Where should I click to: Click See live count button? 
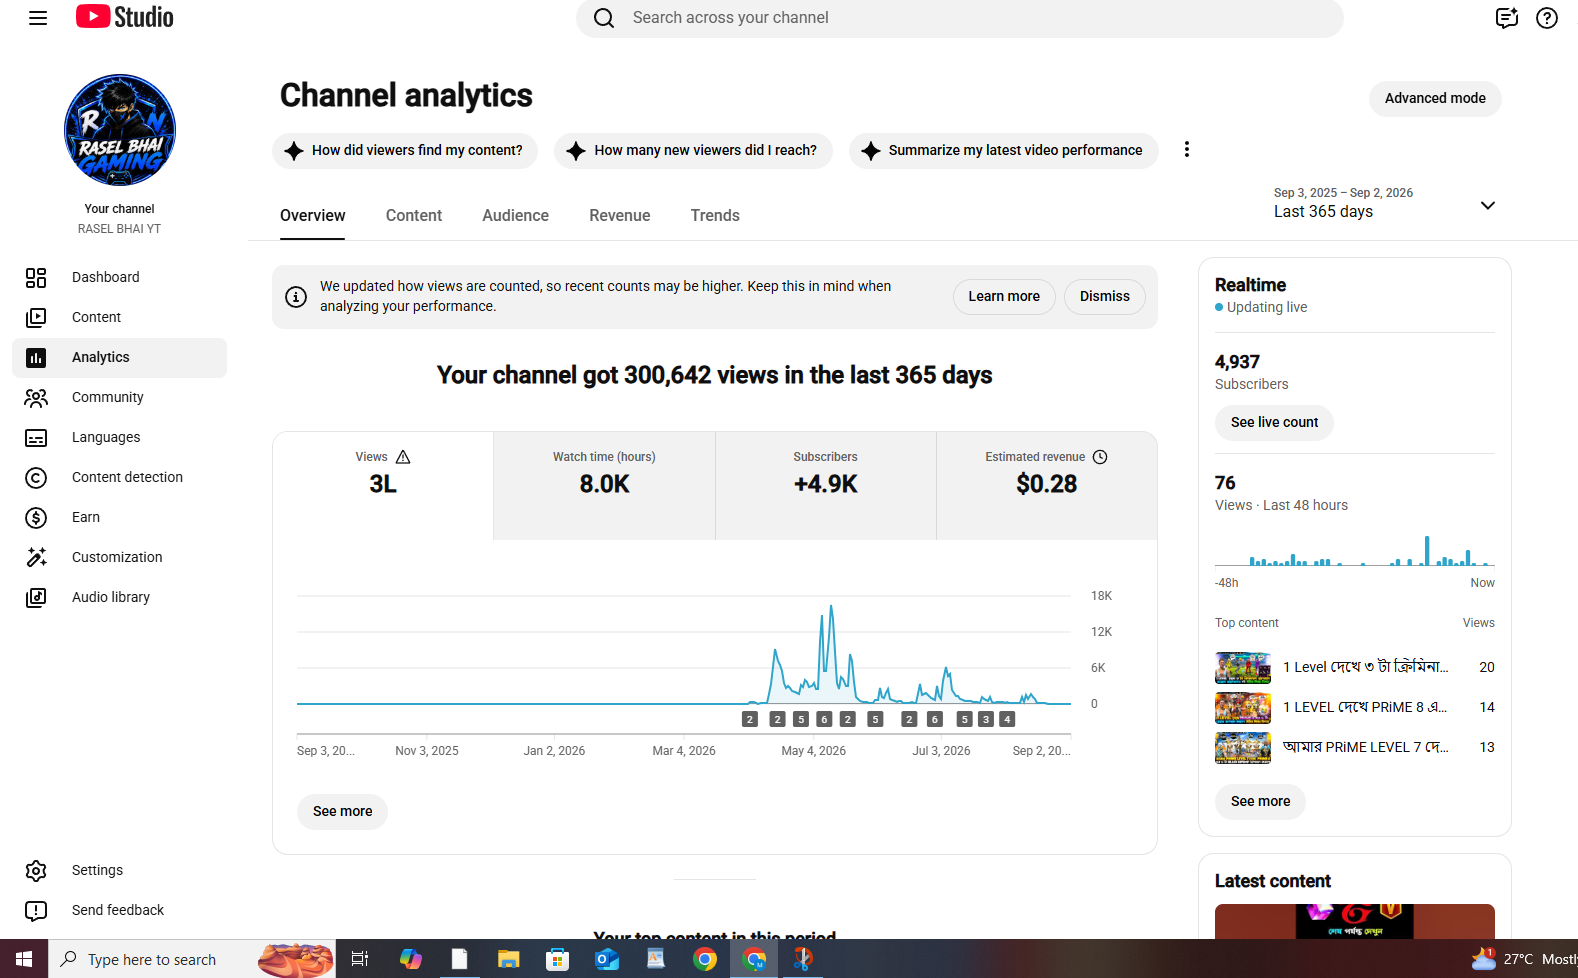(1274, 422)
